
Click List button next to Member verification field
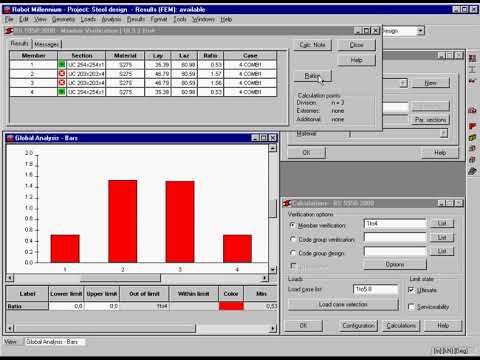coord(442,223)
